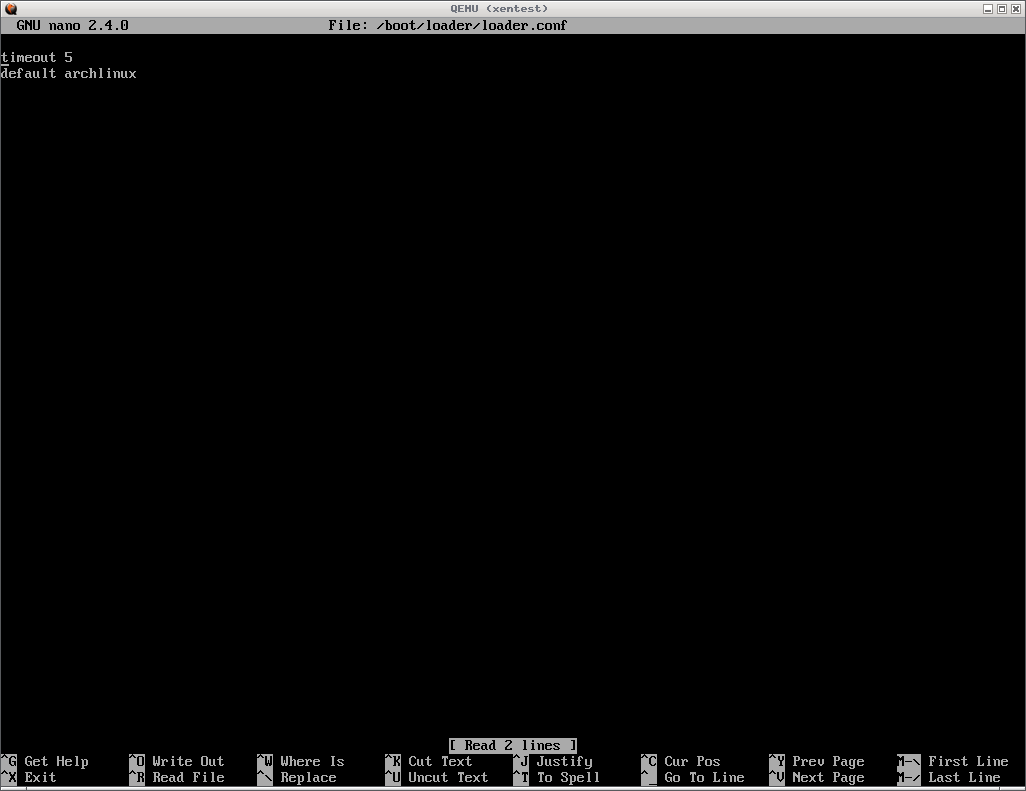The height and width of the screenshot is (791, 1026).
Task: Click the ^K Cut Text shortcut
Action: [429, 761]
